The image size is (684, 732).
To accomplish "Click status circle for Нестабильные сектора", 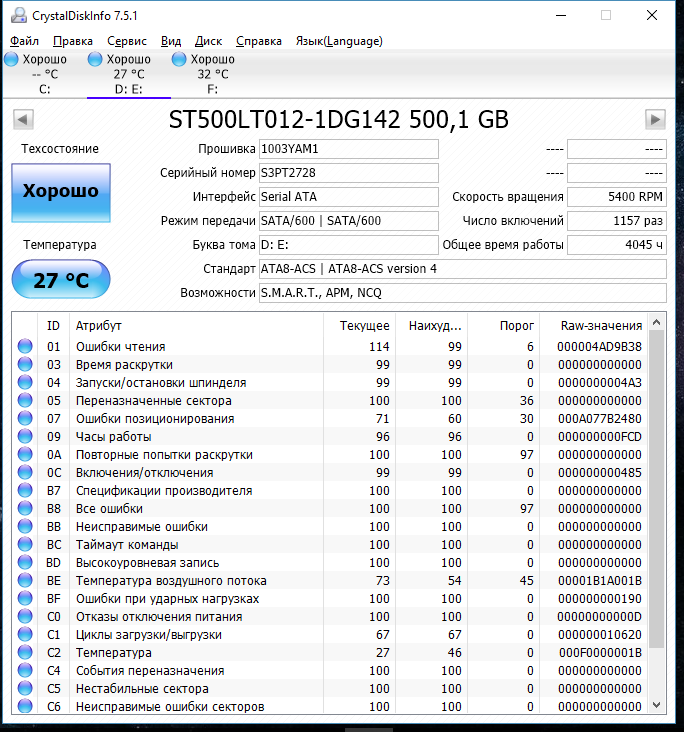I will tap(25, 688).
